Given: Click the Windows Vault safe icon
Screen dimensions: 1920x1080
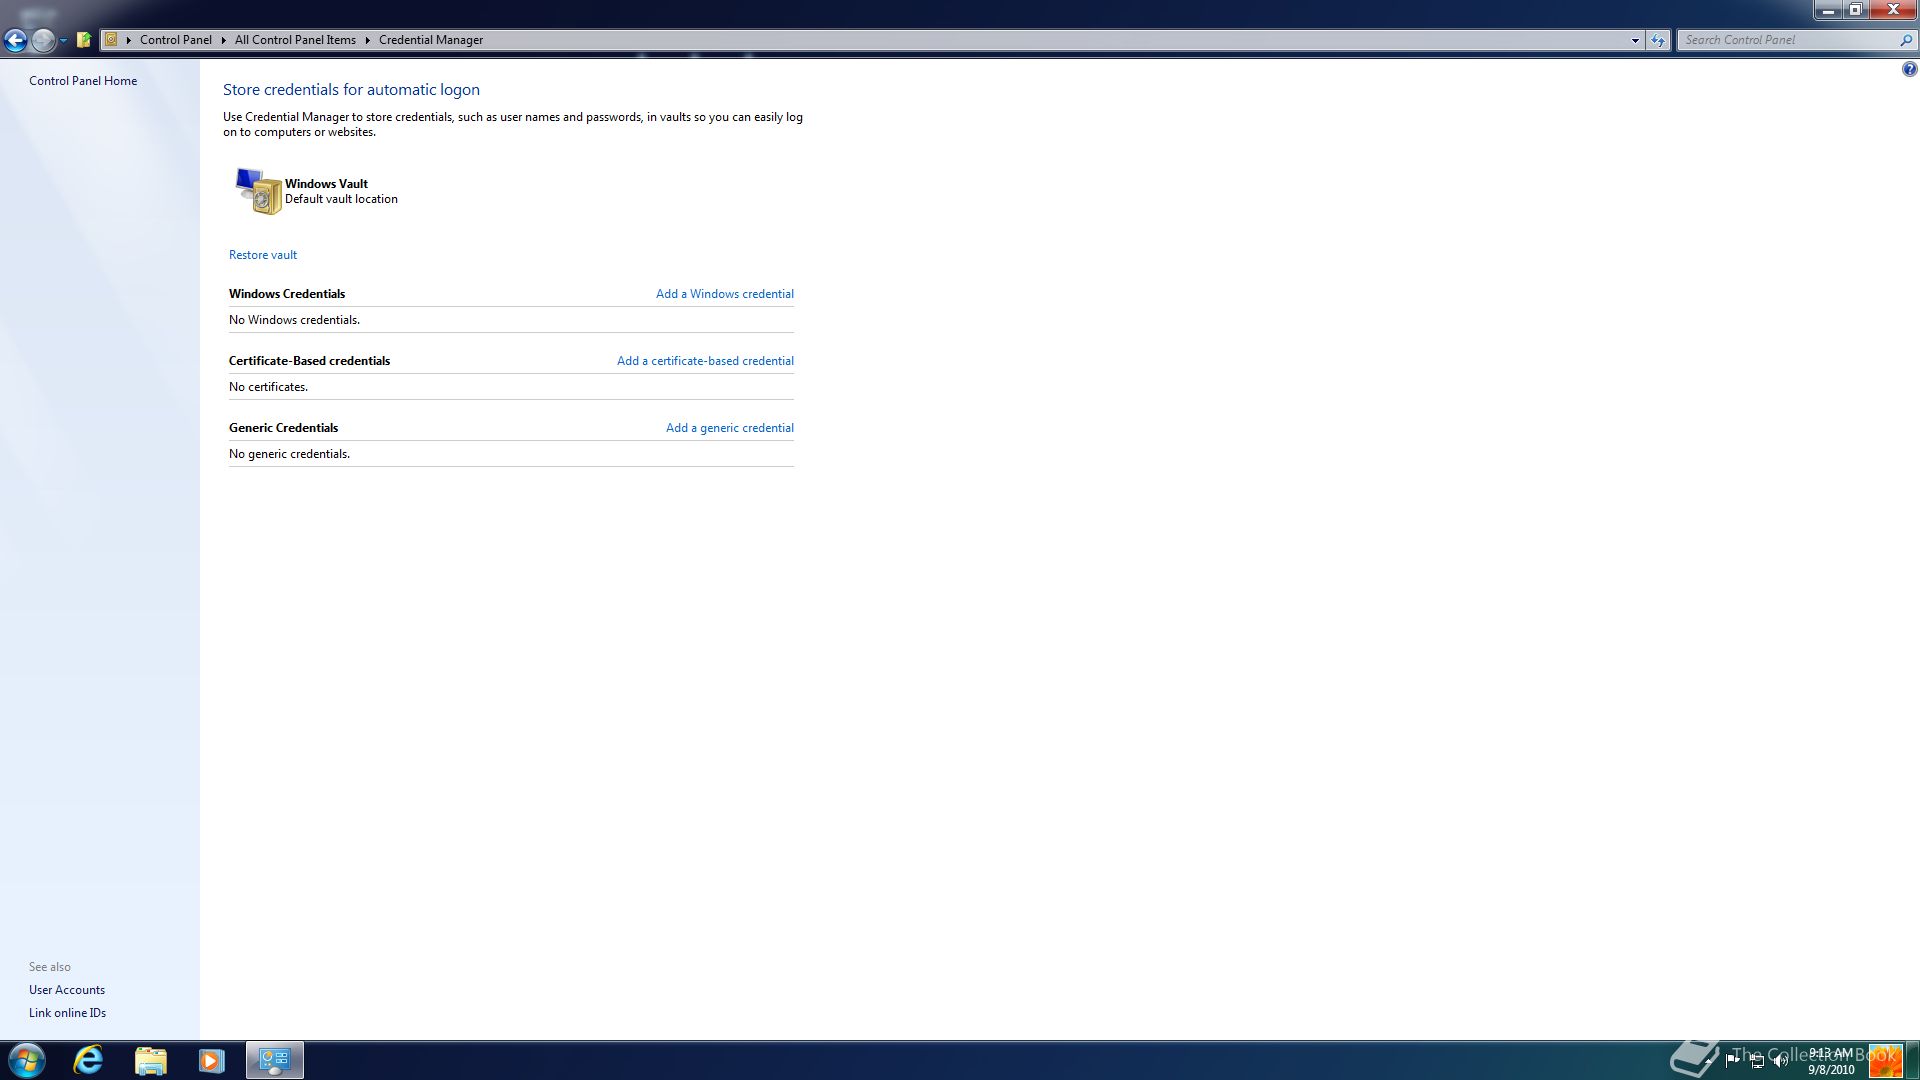Looking at the screenshot, I should [259, 191].
